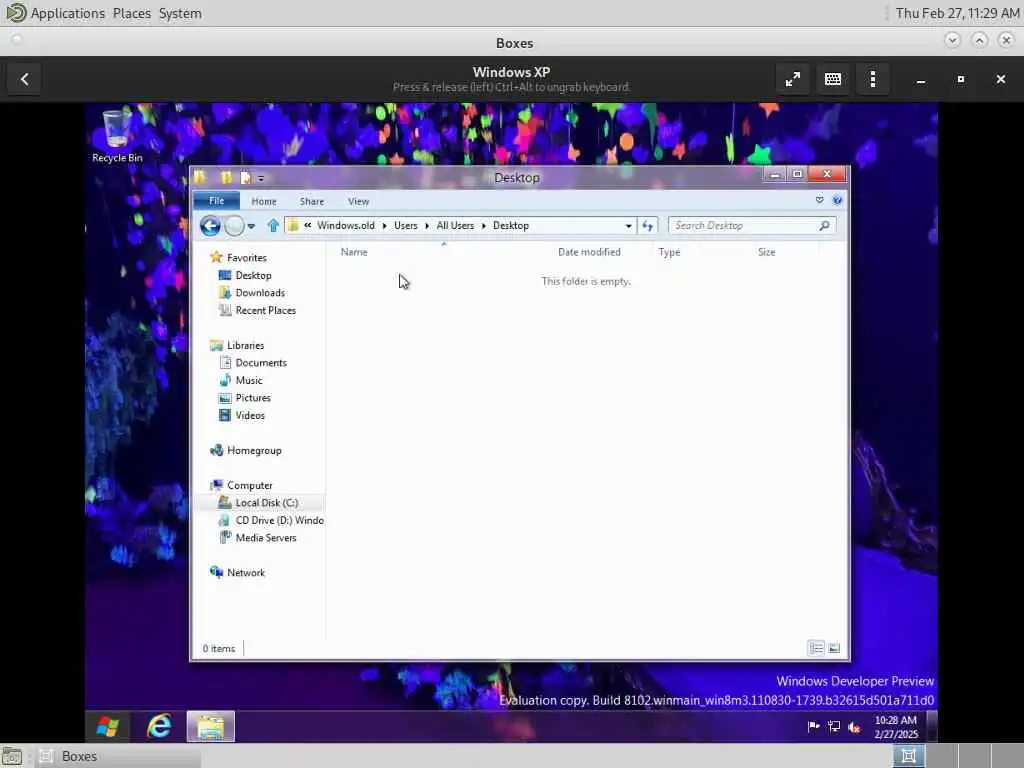This screenshot has width=1024, height=768.
Task: Click the search magnifier icon
Action: click(824, 226)
